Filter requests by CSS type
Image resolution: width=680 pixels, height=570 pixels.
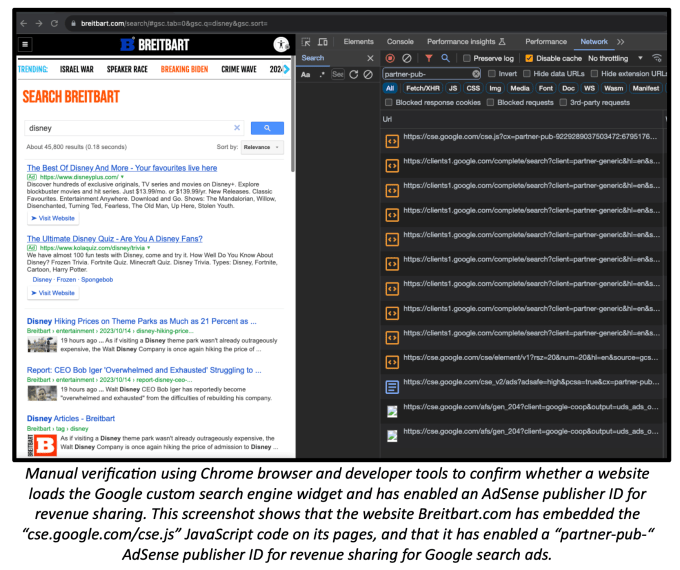tap(473, 88)
